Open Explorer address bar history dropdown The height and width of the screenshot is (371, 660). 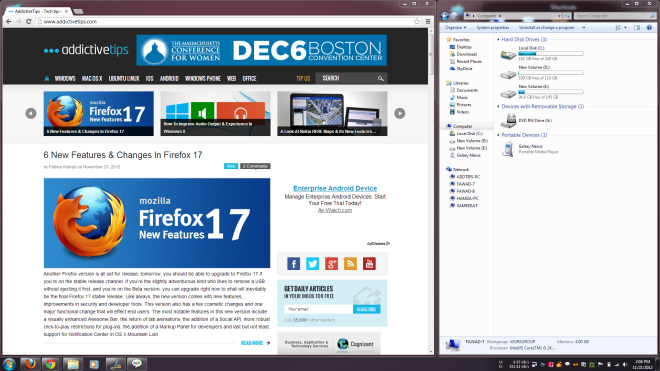point(559,16)
